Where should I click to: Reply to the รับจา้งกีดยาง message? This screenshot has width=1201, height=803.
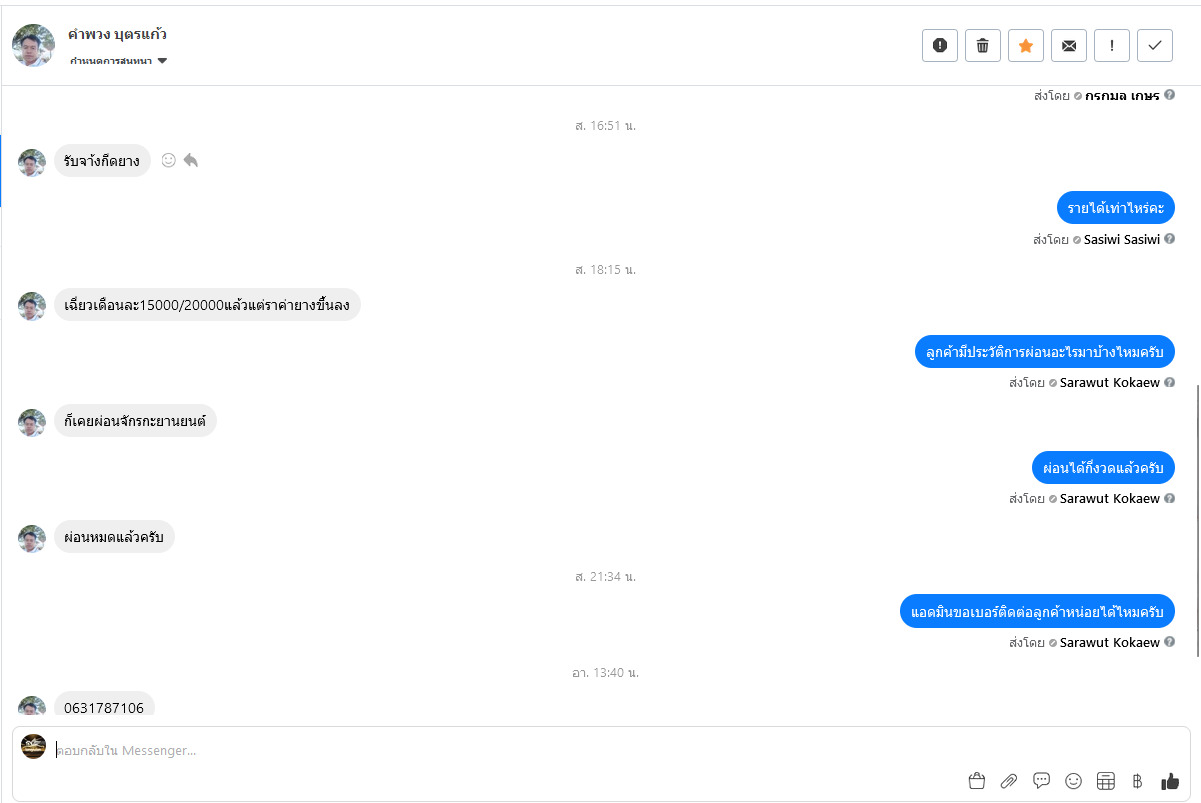pyautogui.click(x=191, y=160)
